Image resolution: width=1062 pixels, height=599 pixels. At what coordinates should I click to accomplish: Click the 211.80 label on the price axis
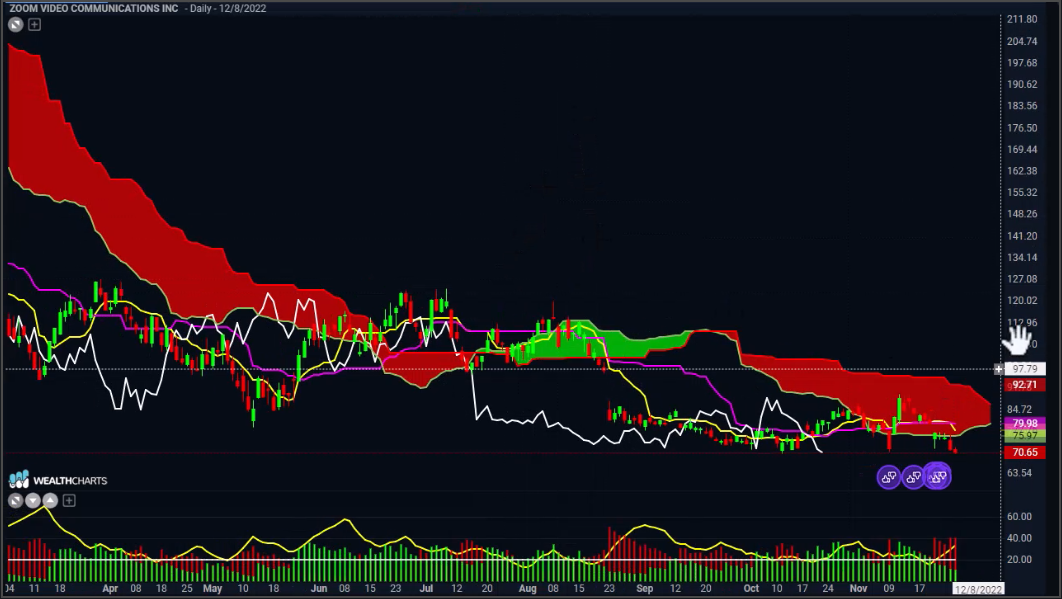[1021, 19]
